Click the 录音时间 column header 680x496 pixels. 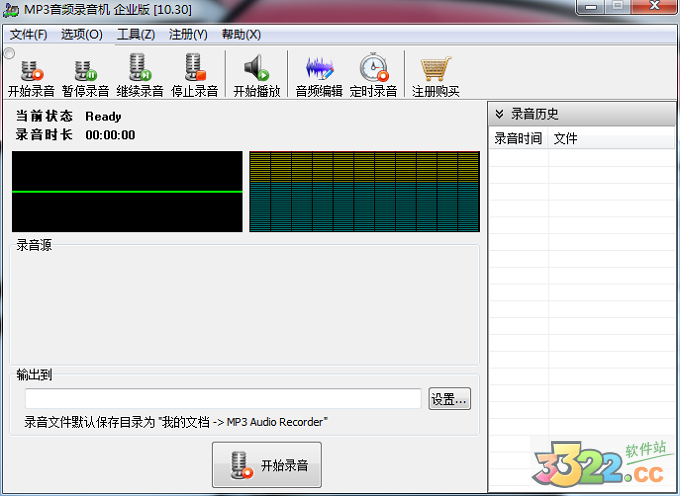[x=519, y=138]
